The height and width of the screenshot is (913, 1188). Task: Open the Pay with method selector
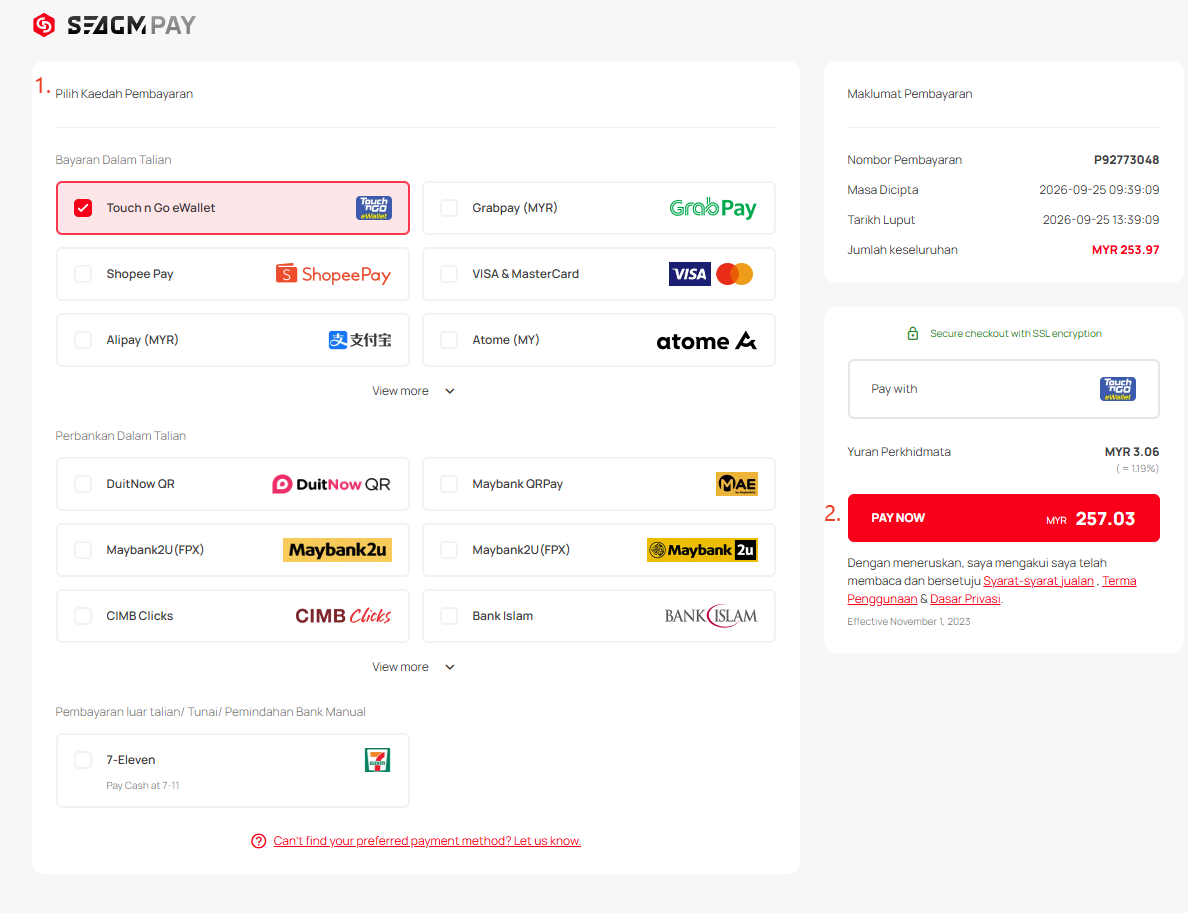tap(1003, 389)
